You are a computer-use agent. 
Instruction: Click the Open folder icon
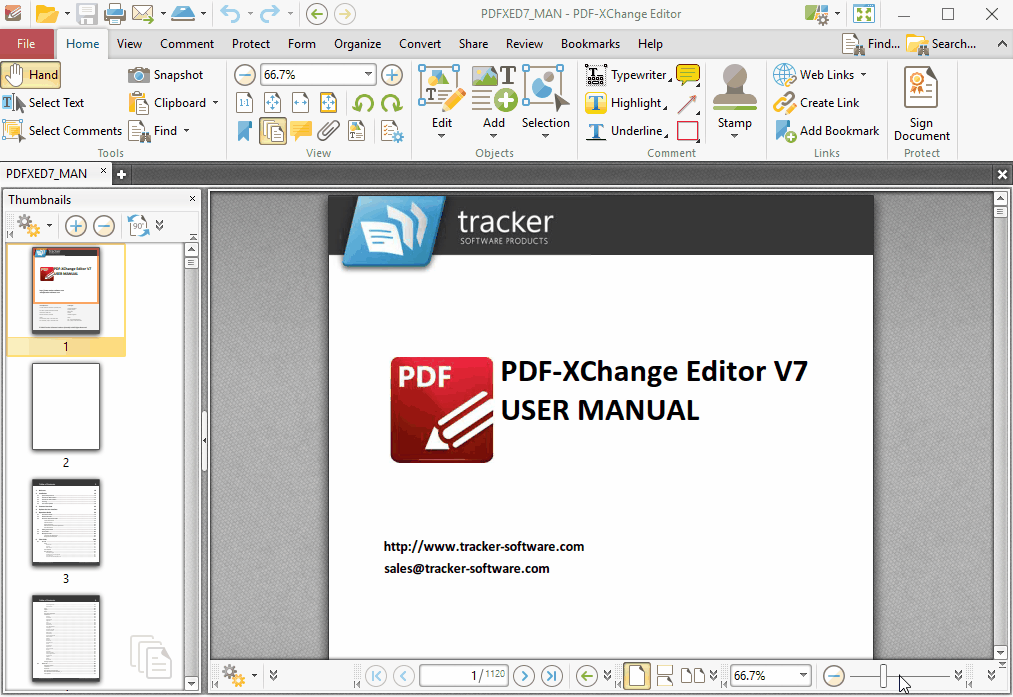[47, 14]
